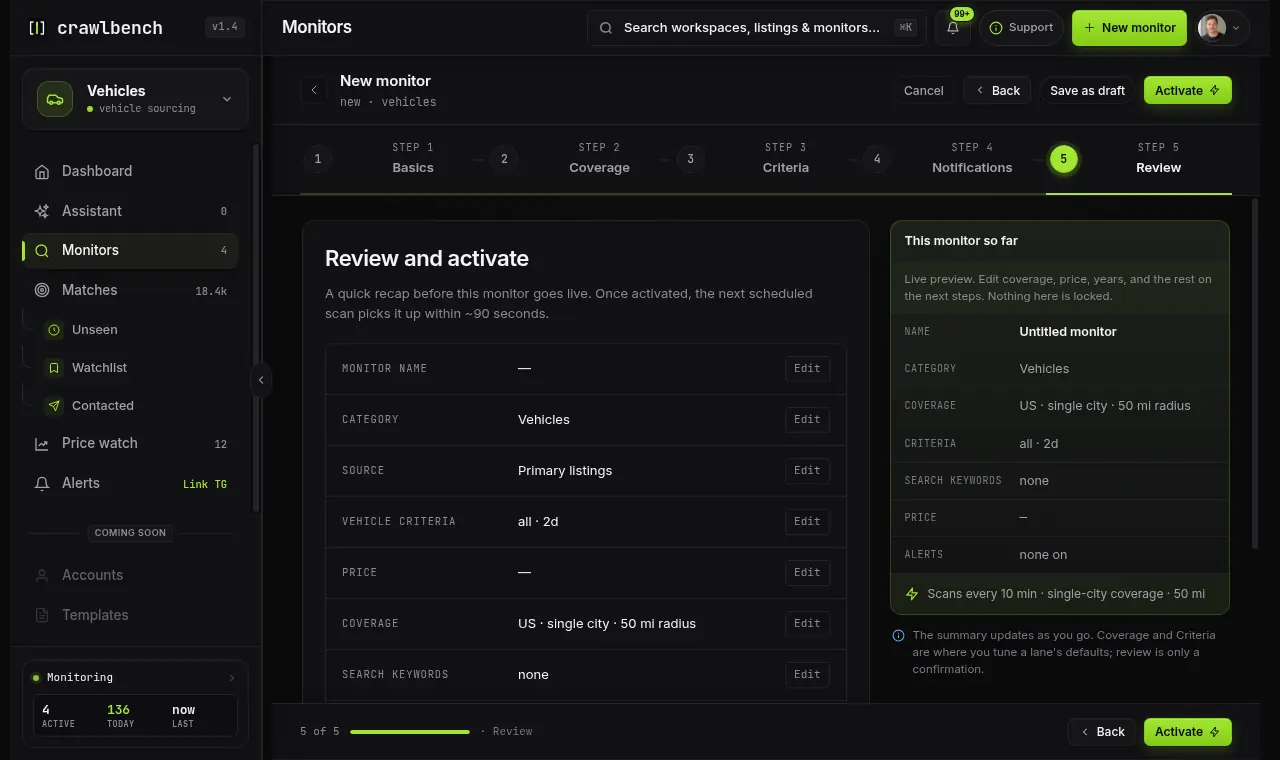Go to Step 3 Criteria
This screenshot has height=760, width=1280.
766,159
